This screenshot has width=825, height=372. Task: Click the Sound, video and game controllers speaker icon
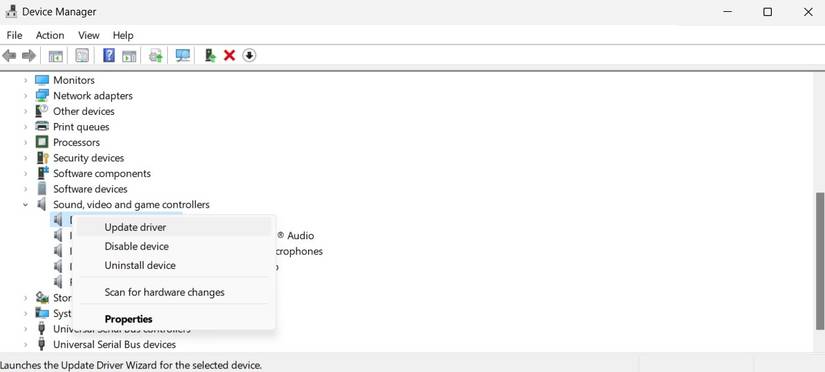point(42,204)
